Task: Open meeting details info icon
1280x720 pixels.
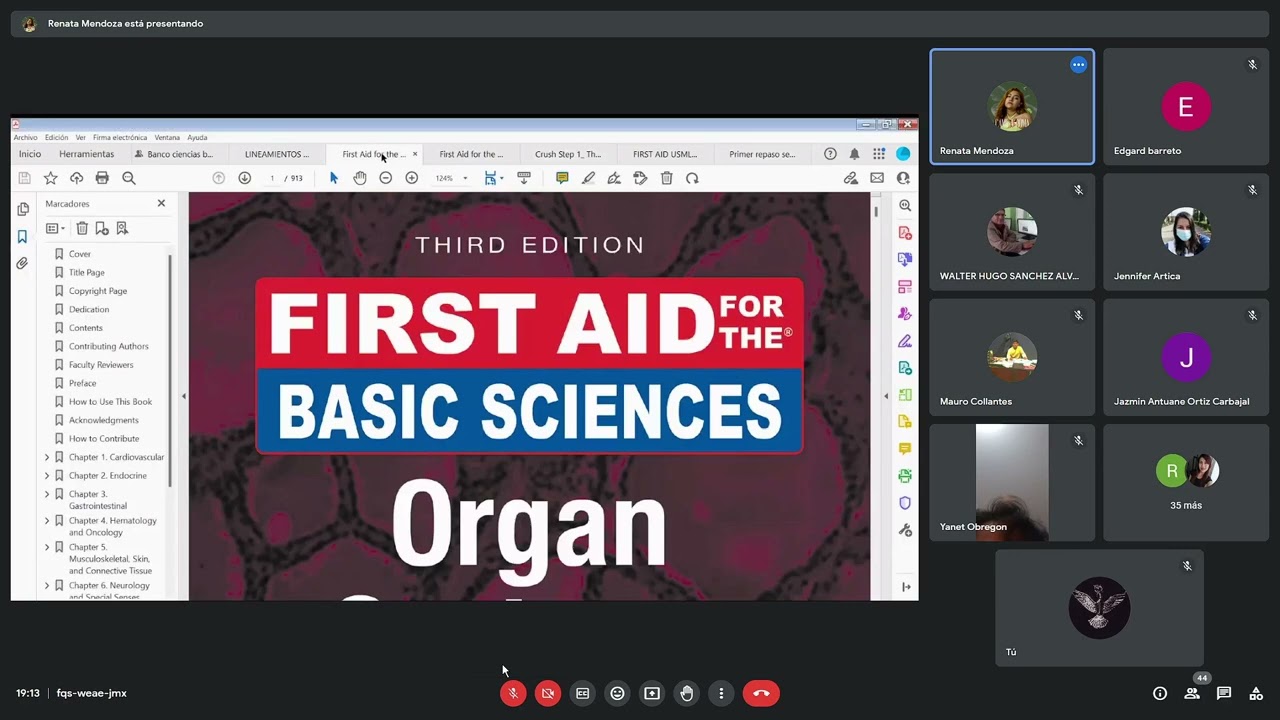Action: 1160,693
